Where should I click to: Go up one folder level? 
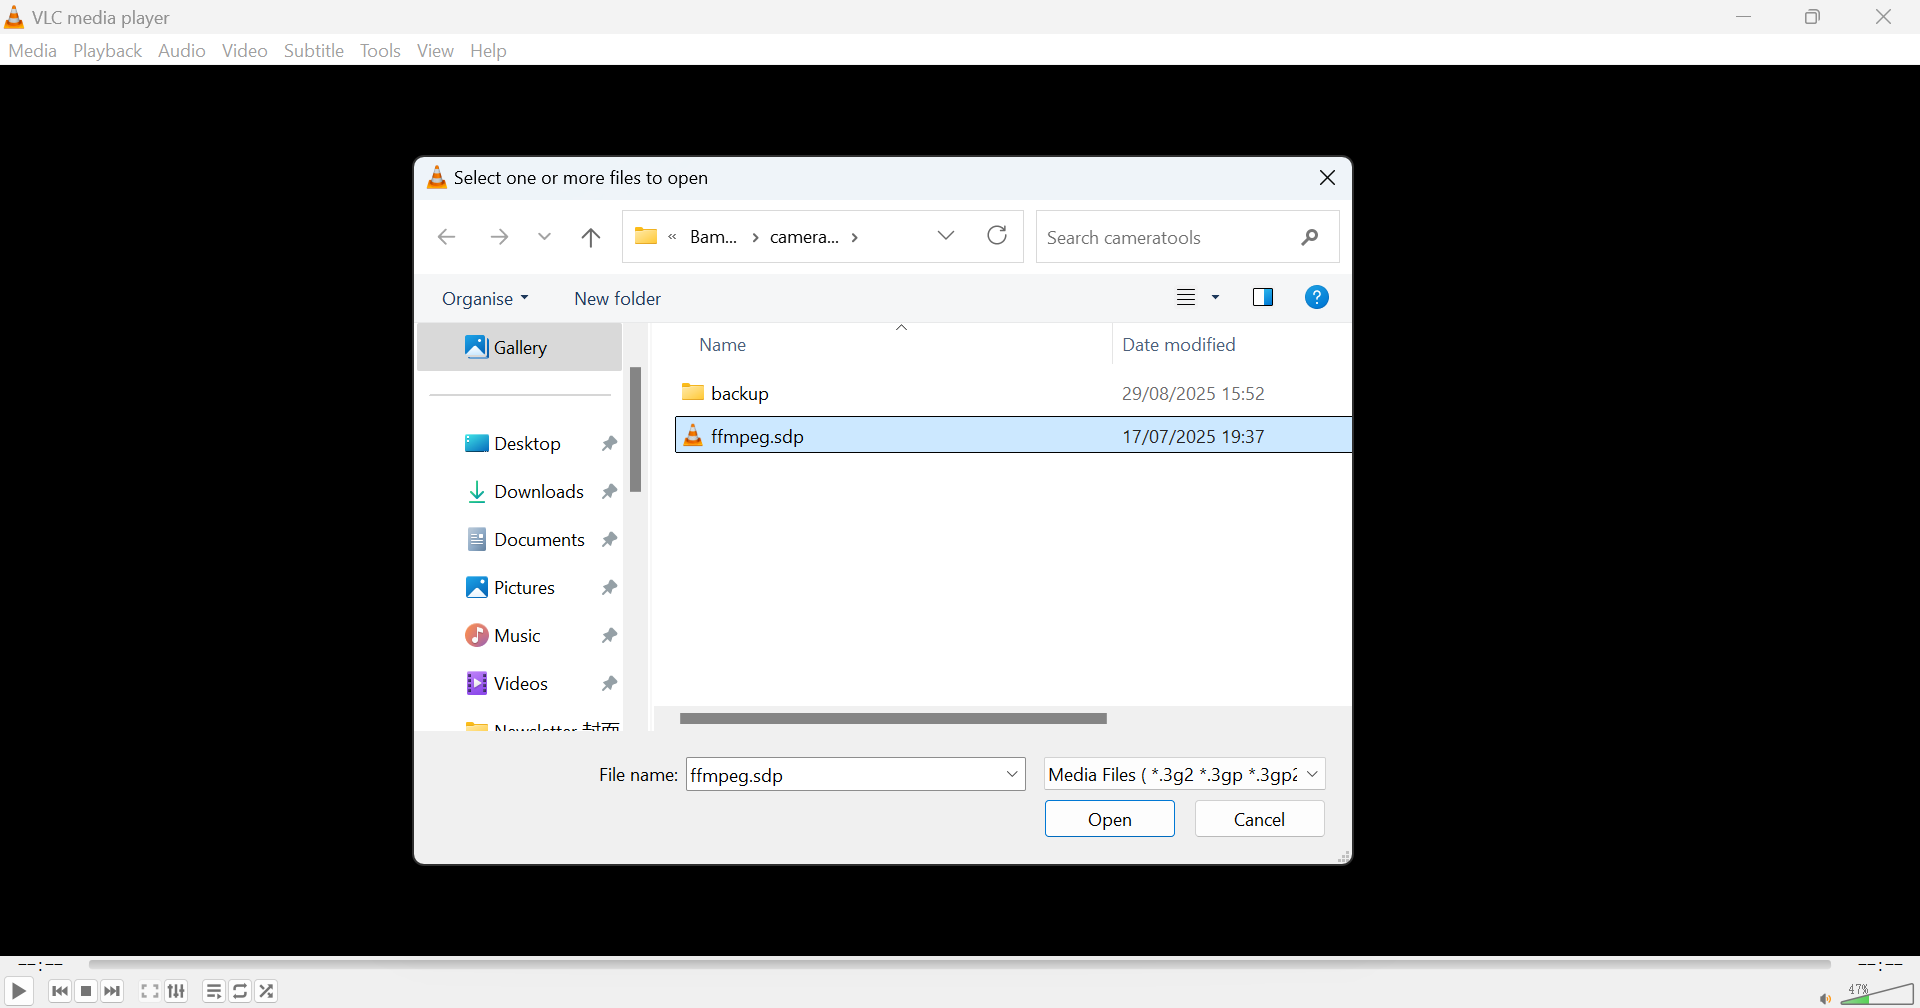(x=591, y=237)
